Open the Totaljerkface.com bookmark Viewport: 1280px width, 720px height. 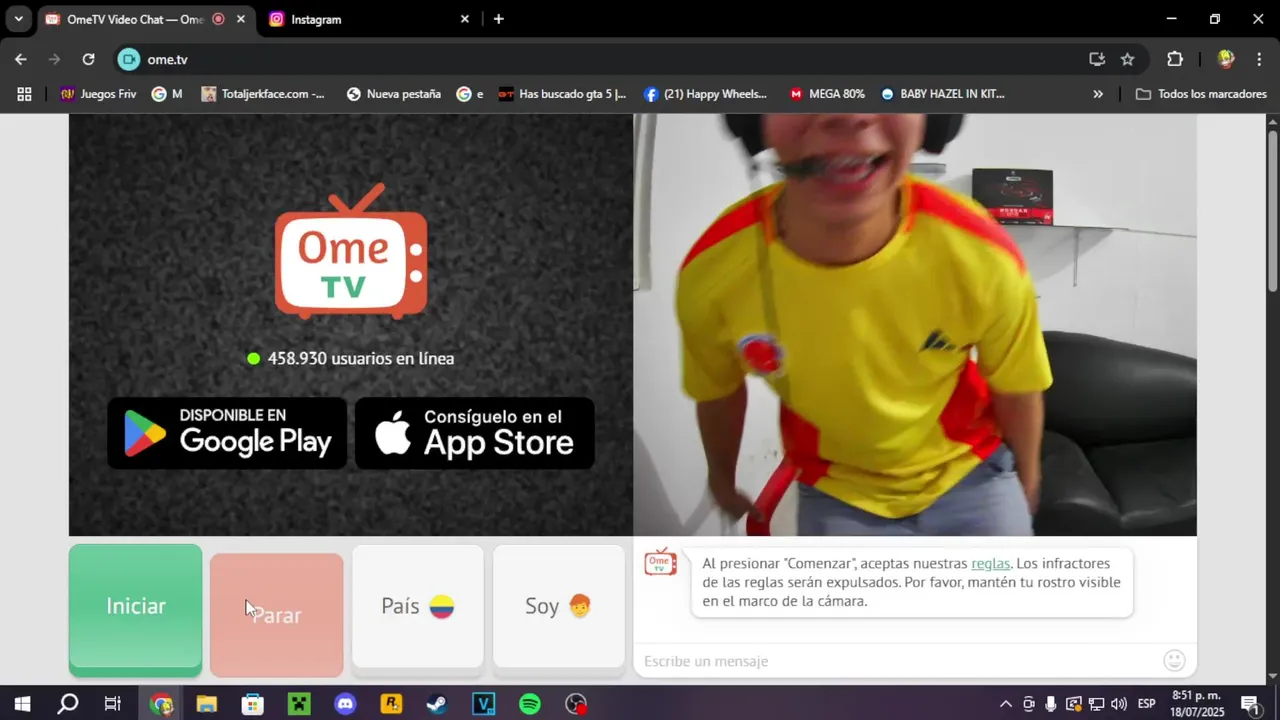point(263,94)
